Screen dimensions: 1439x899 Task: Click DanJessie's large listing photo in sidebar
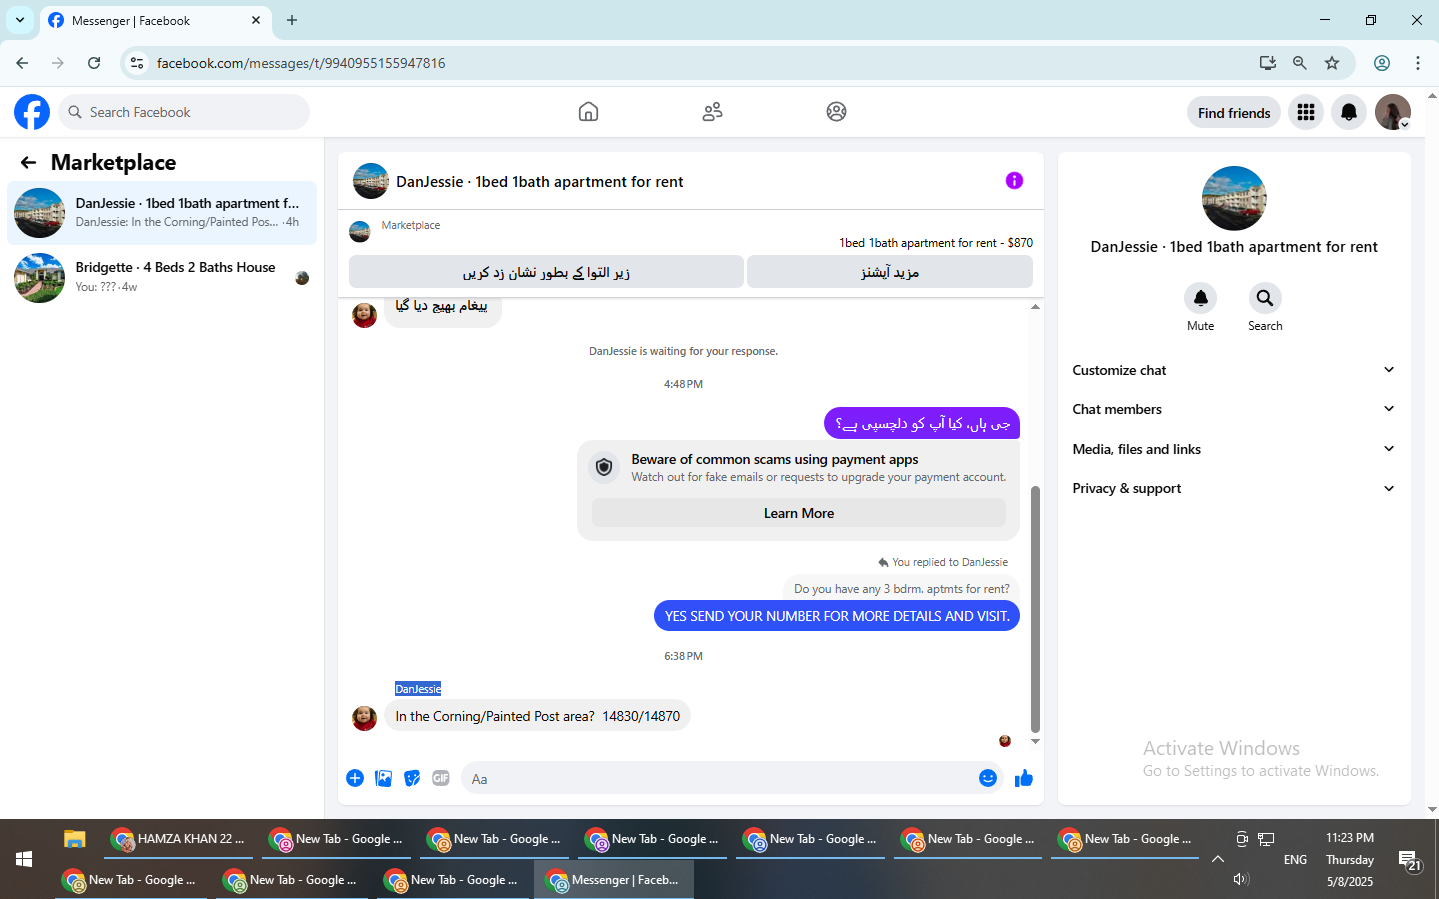(1234, 198)
